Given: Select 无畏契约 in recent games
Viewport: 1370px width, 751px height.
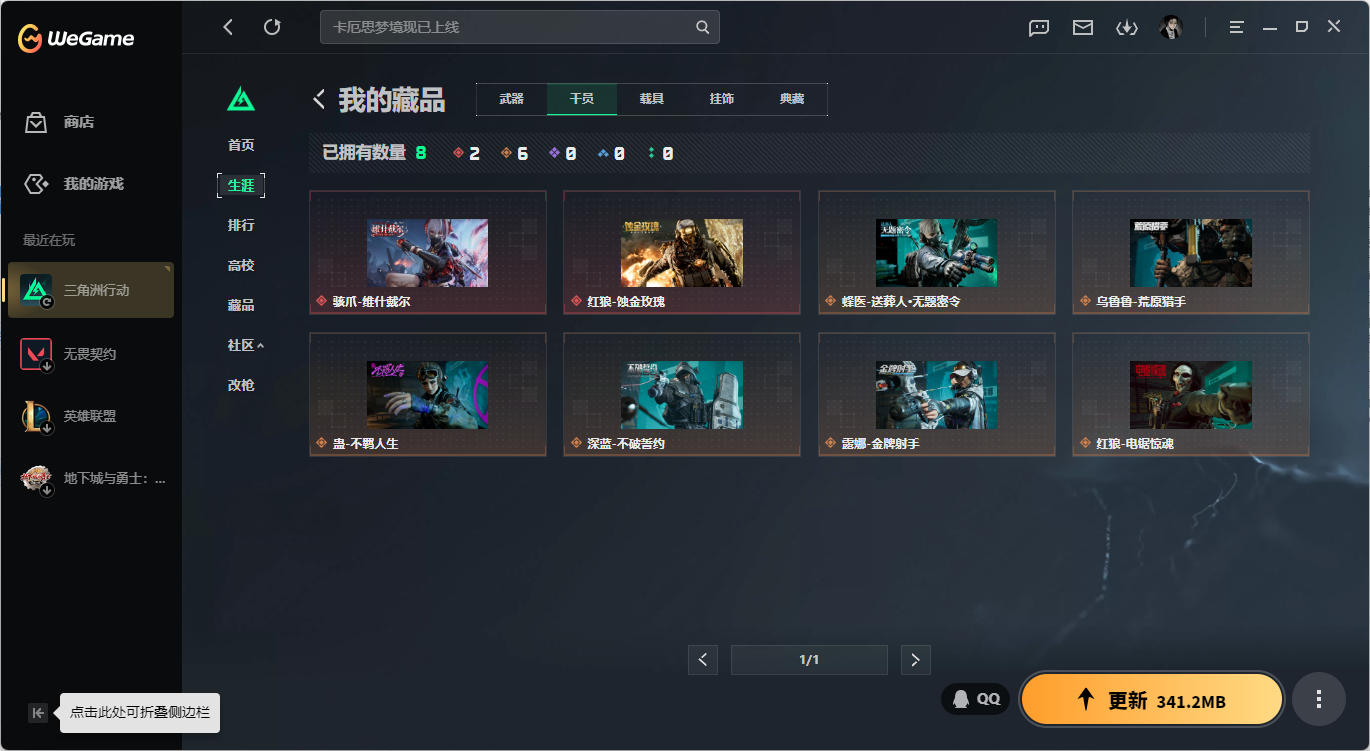Looking at the screenshot, I should (91, 354).
